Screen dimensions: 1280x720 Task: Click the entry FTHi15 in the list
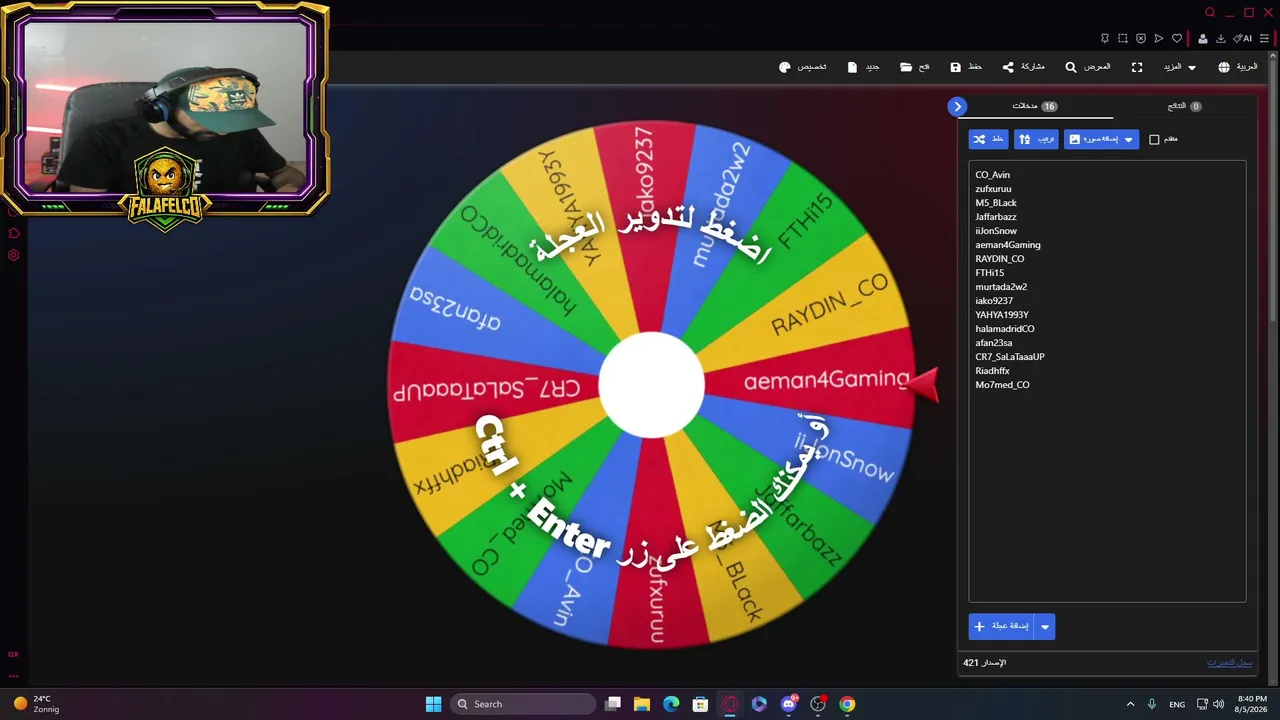click(990, 273)
